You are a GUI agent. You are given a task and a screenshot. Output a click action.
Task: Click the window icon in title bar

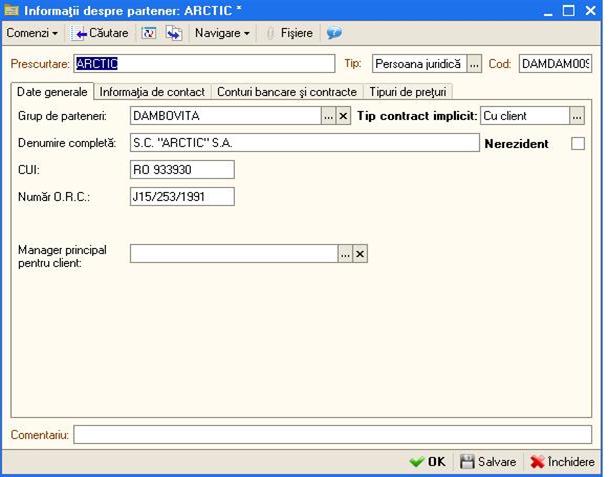click(11, 10)
